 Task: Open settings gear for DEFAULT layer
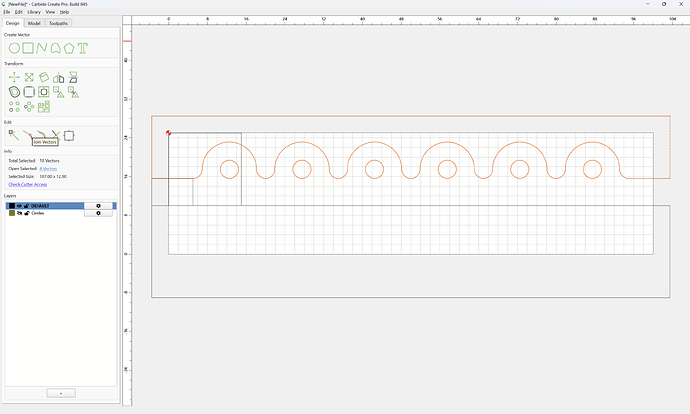point(98,206)
